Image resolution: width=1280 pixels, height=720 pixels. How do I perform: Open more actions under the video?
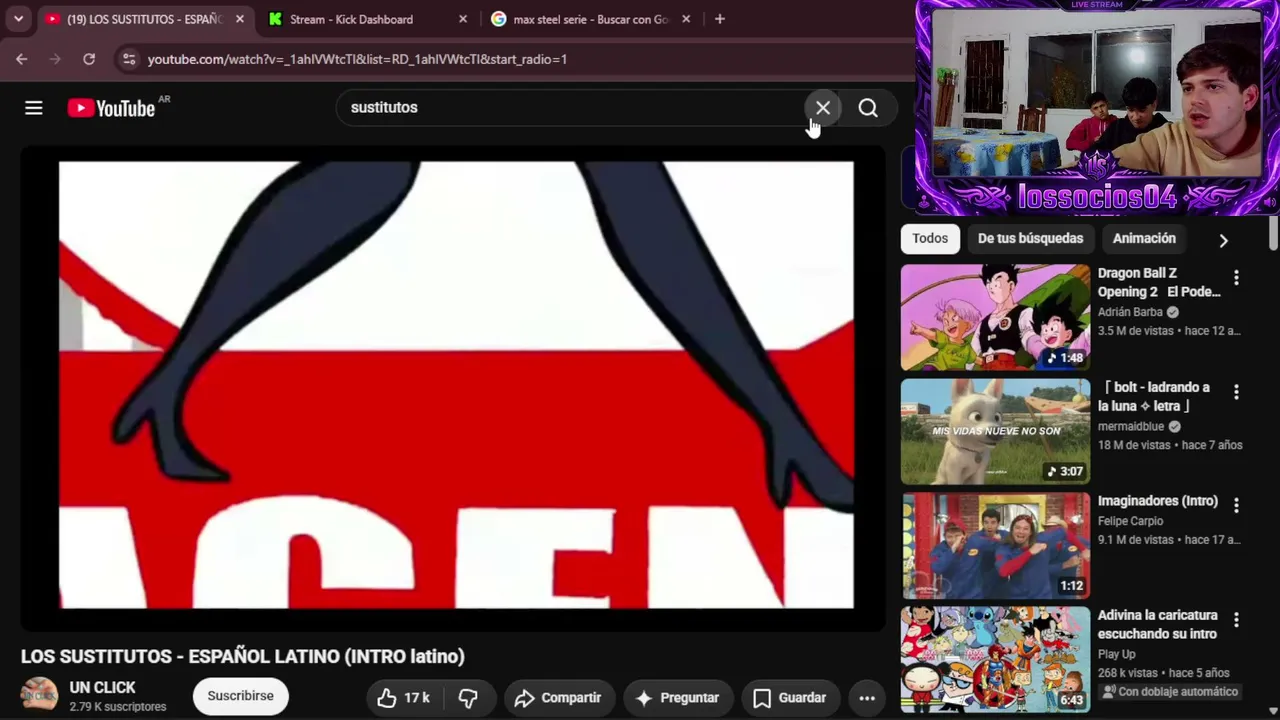tap(867, 698)
